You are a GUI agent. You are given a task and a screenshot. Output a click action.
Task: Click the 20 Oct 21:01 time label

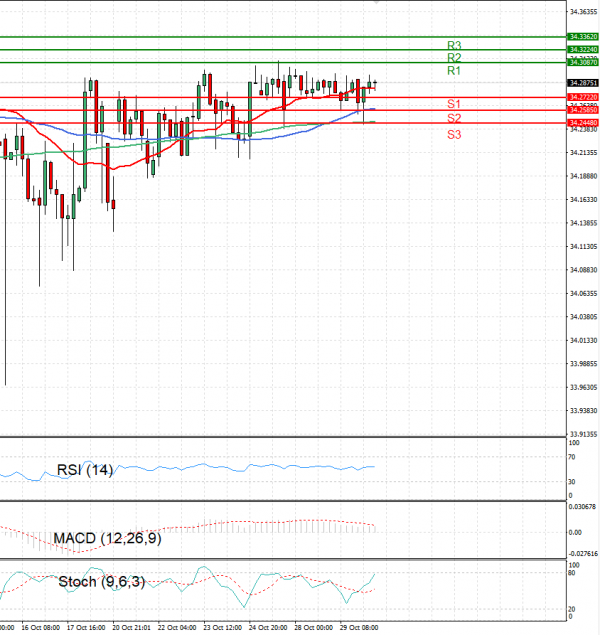[131, 628]
